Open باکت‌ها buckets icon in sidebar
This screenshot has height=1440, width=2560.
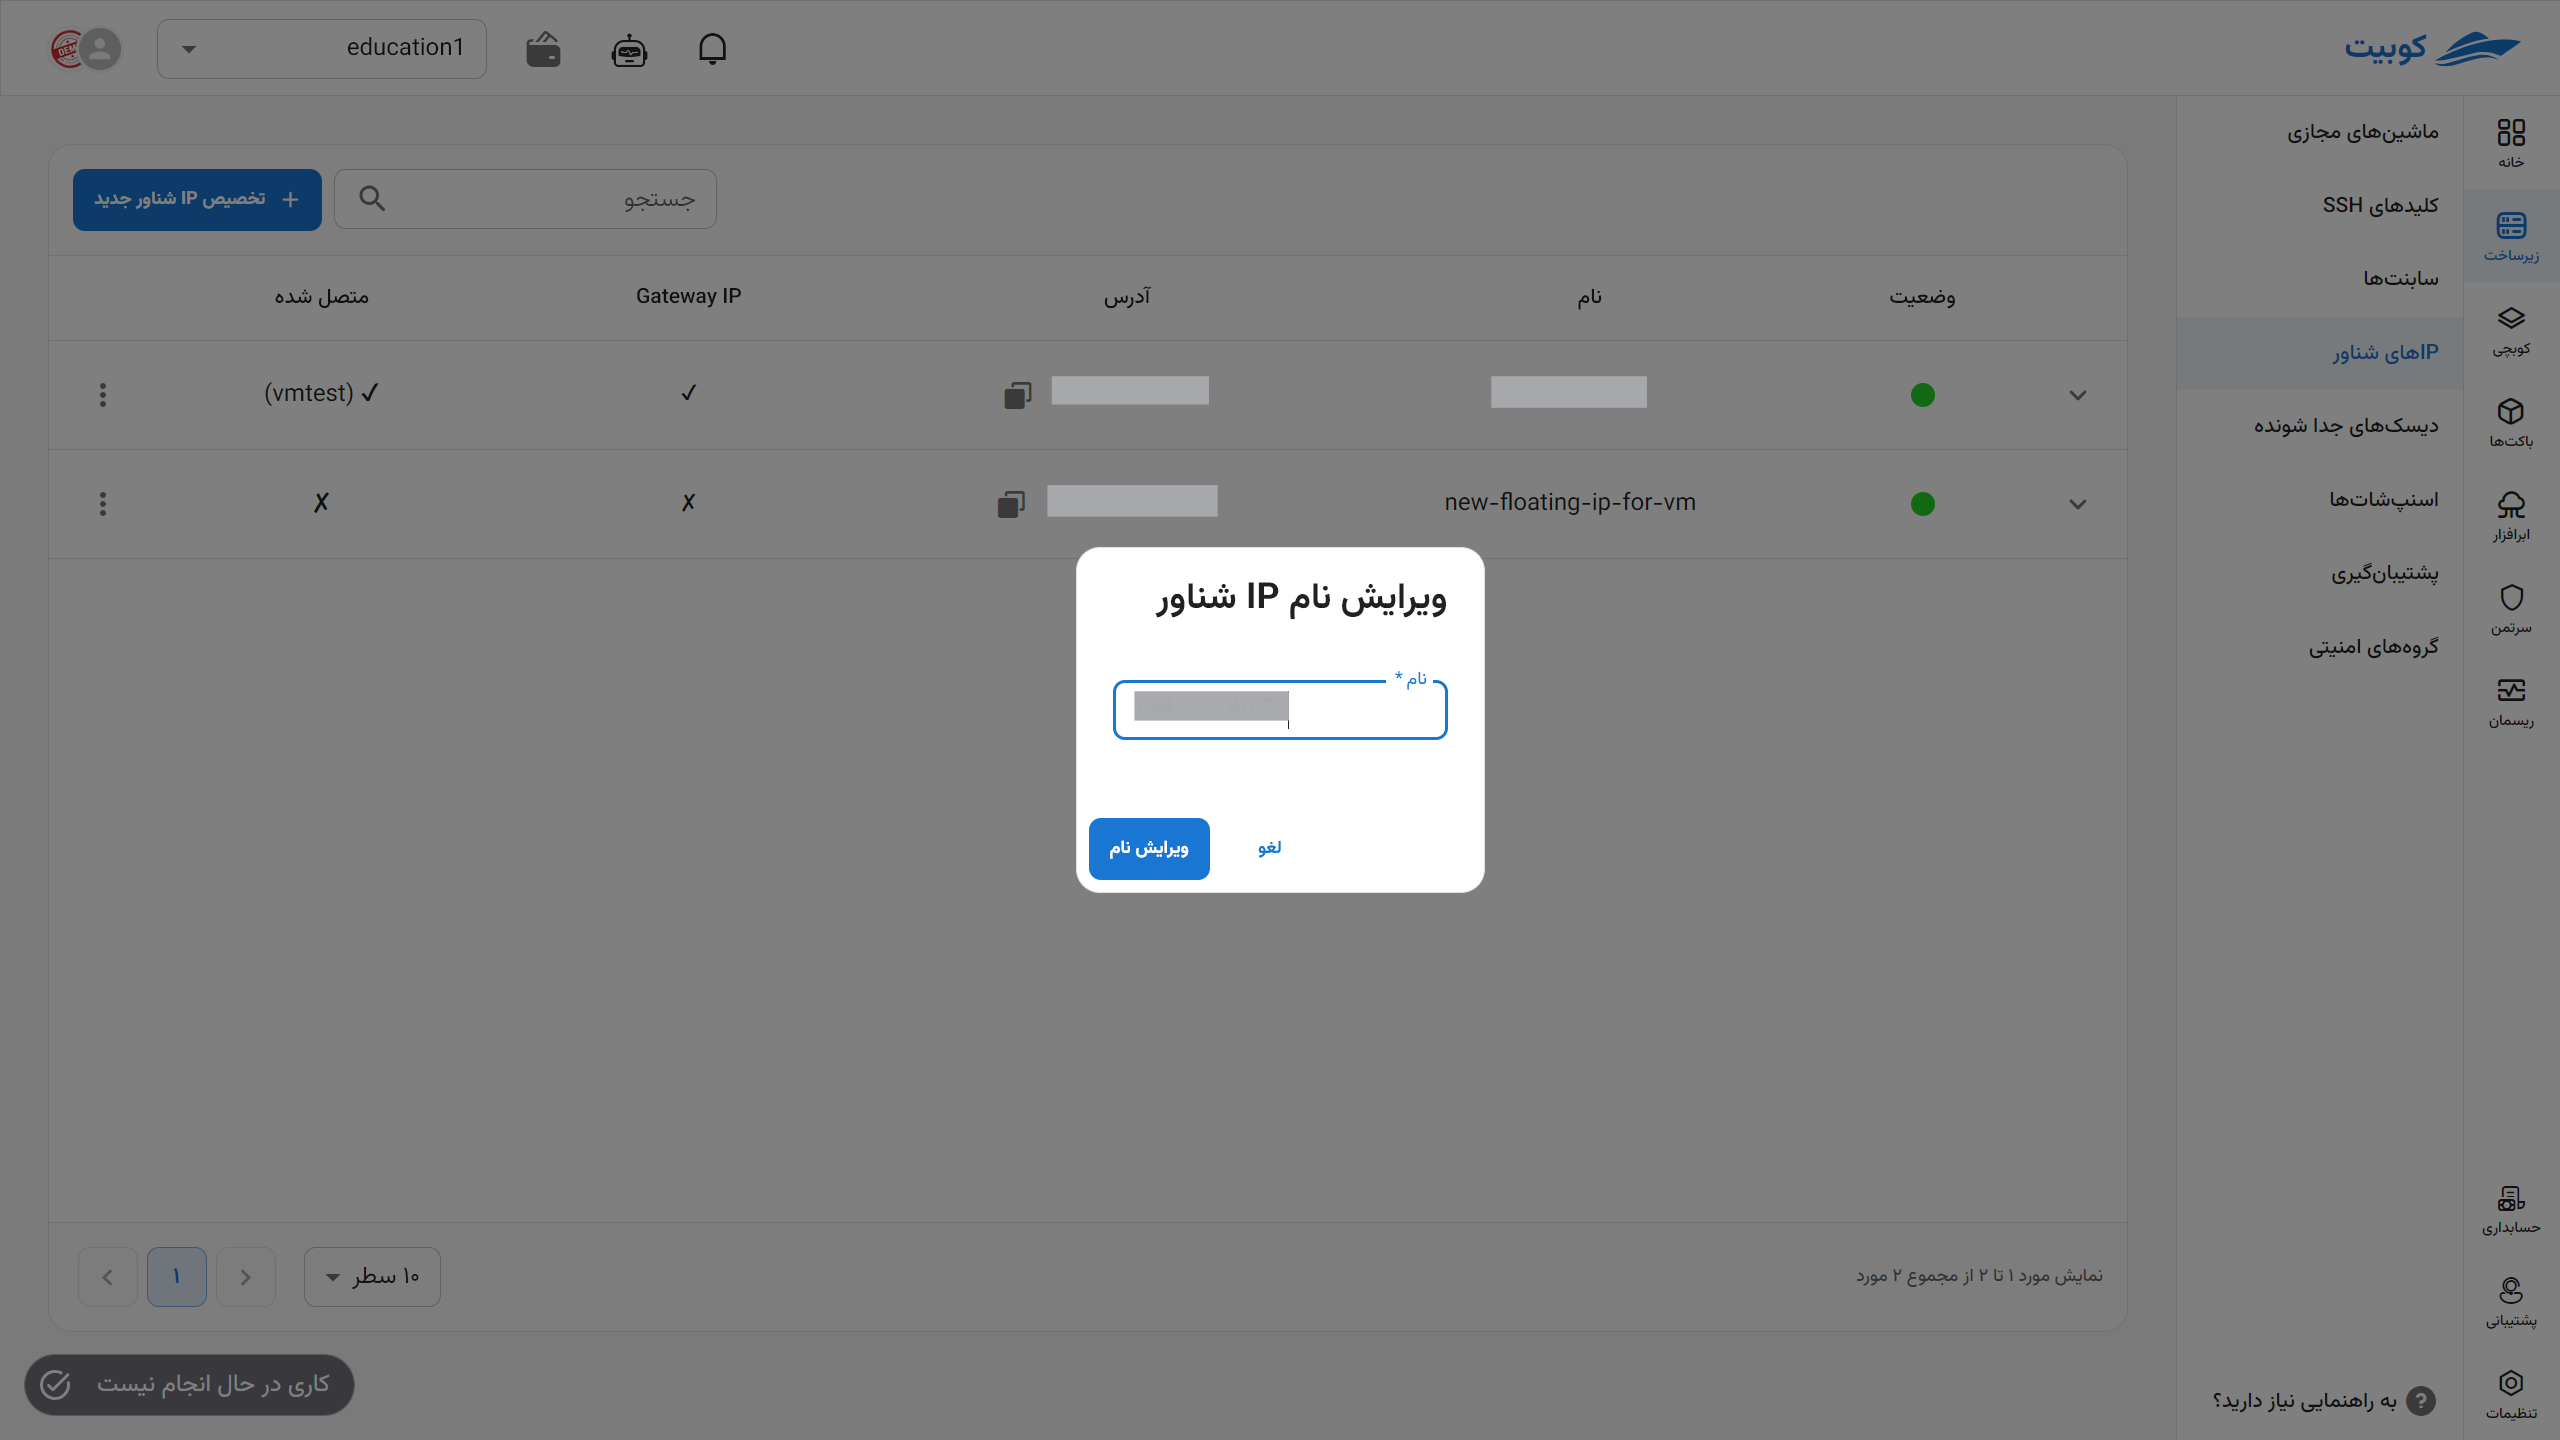coord(2511,422)
